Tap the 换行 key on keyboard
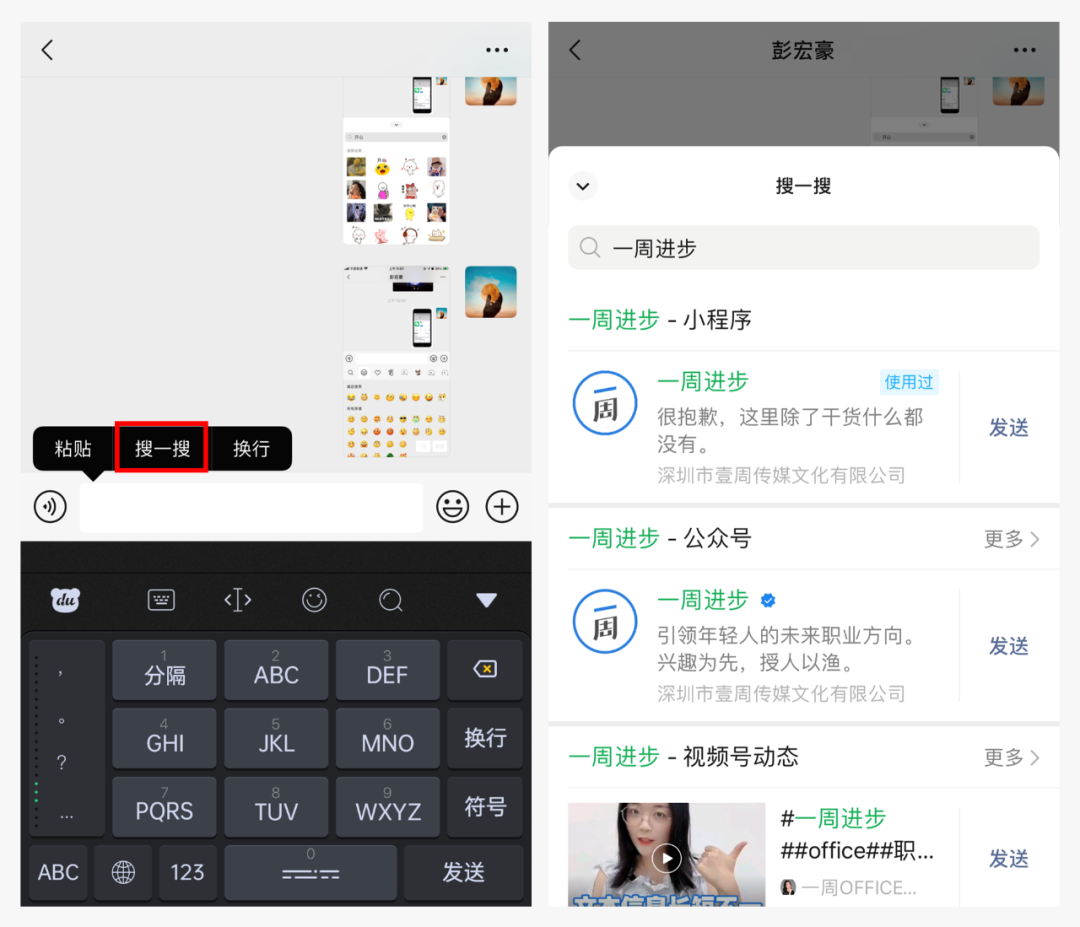Screen dimensions: 1080x927 click(x=485, y=738)
